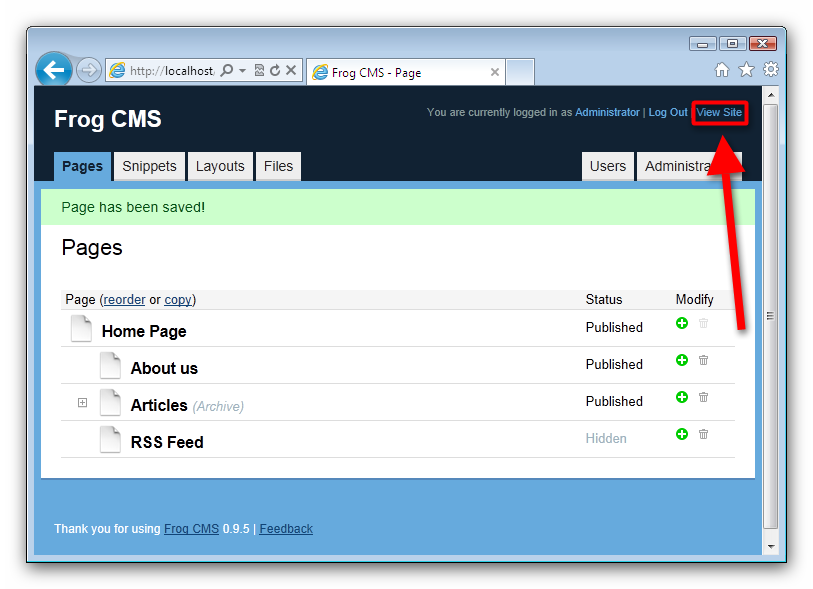This screenshot has height=589, width=813.
Task: Click trash icon in About us row
Action: (x=703, y=360)
